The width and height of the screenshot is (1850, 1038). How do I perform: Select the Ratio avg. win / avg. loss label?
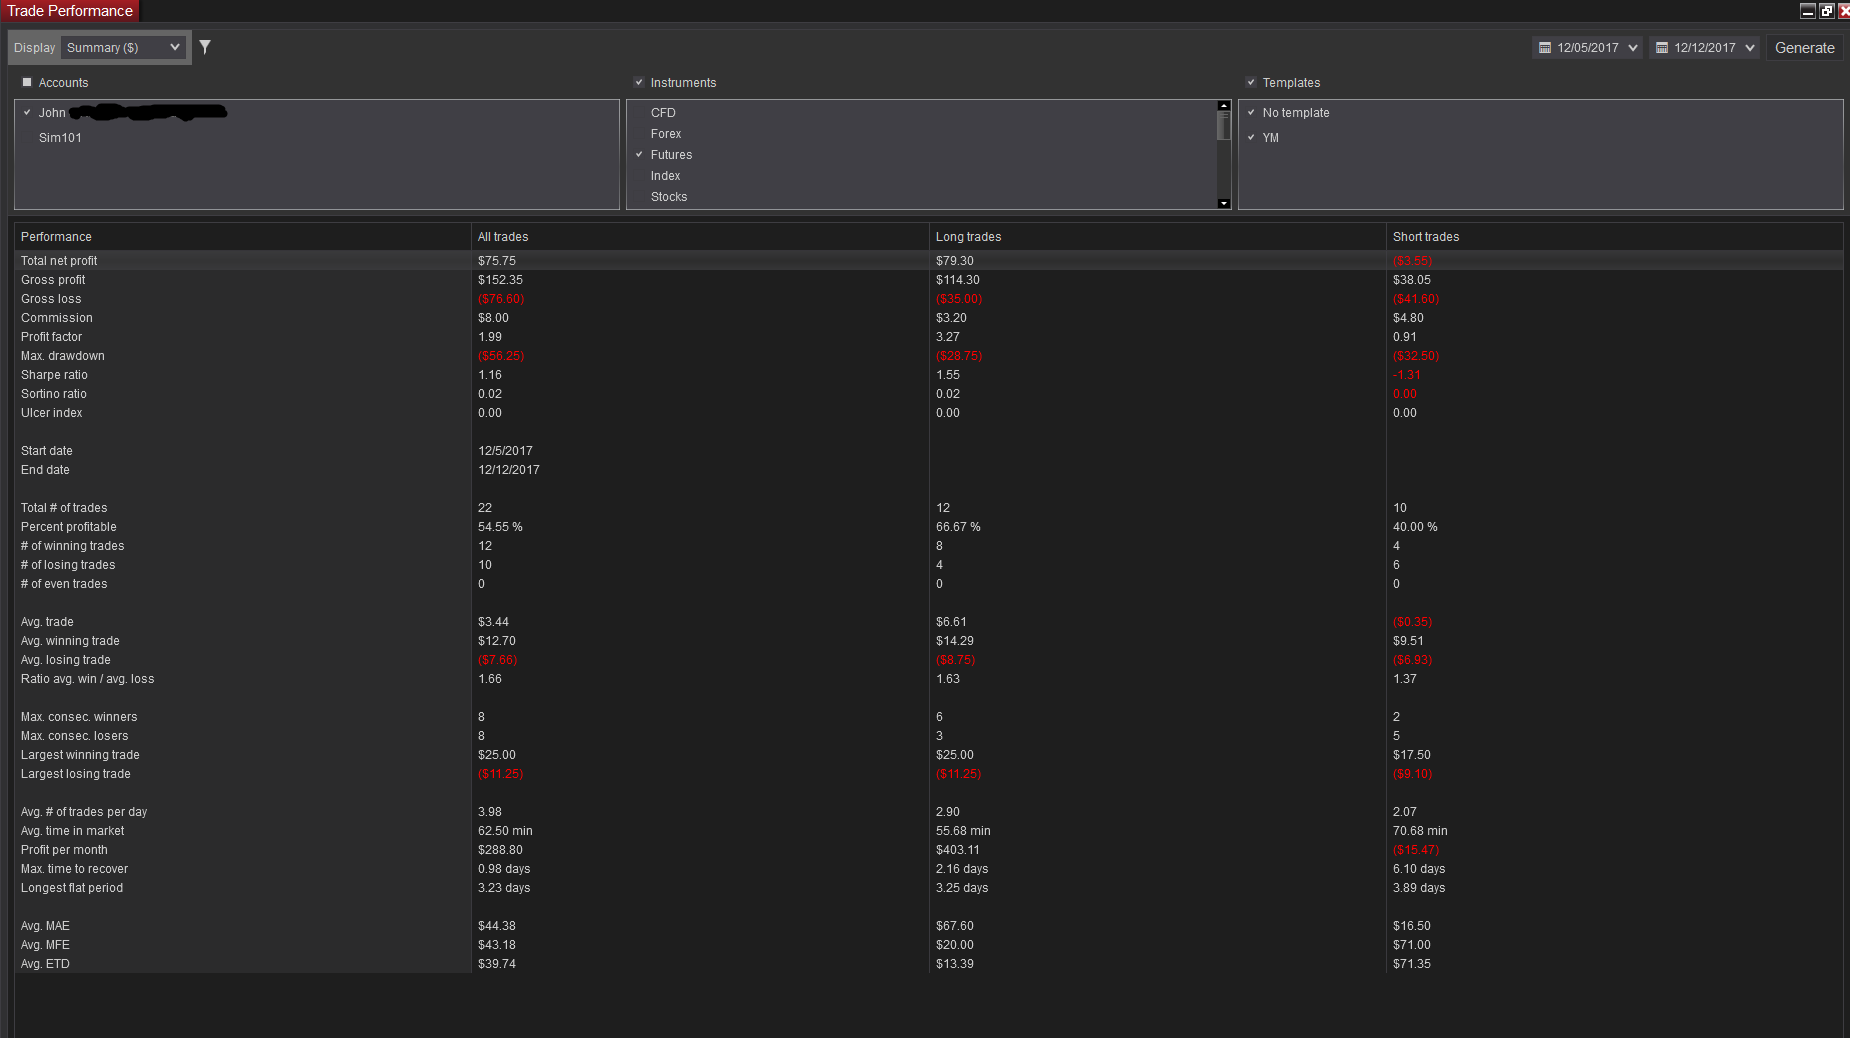tap(88, 679)
